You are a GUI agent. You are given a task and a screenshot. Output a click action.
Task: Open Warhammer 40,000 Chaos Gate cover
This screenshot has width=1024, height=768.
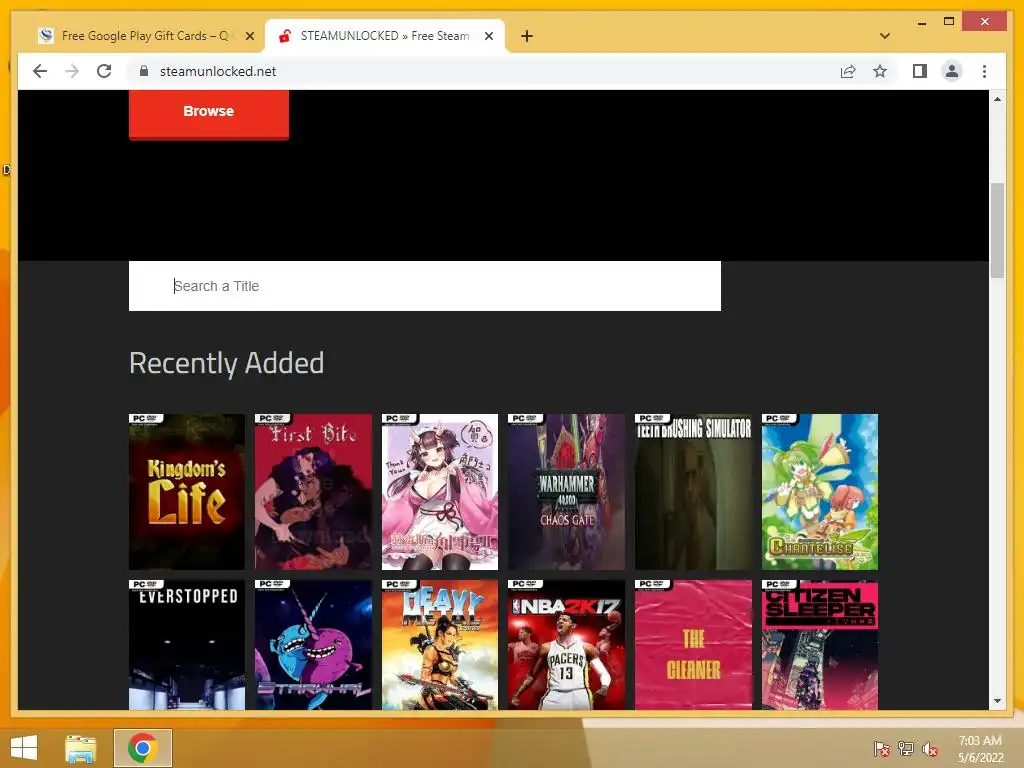pos(566,492)
